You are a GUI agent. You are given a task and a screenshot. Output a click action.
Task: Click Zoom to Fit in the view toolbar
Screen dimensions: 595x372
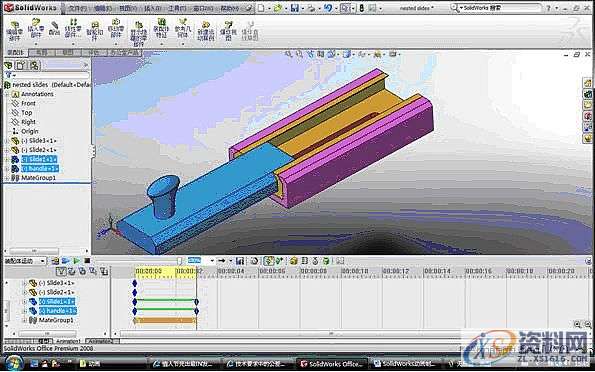(x=289, y=54)
